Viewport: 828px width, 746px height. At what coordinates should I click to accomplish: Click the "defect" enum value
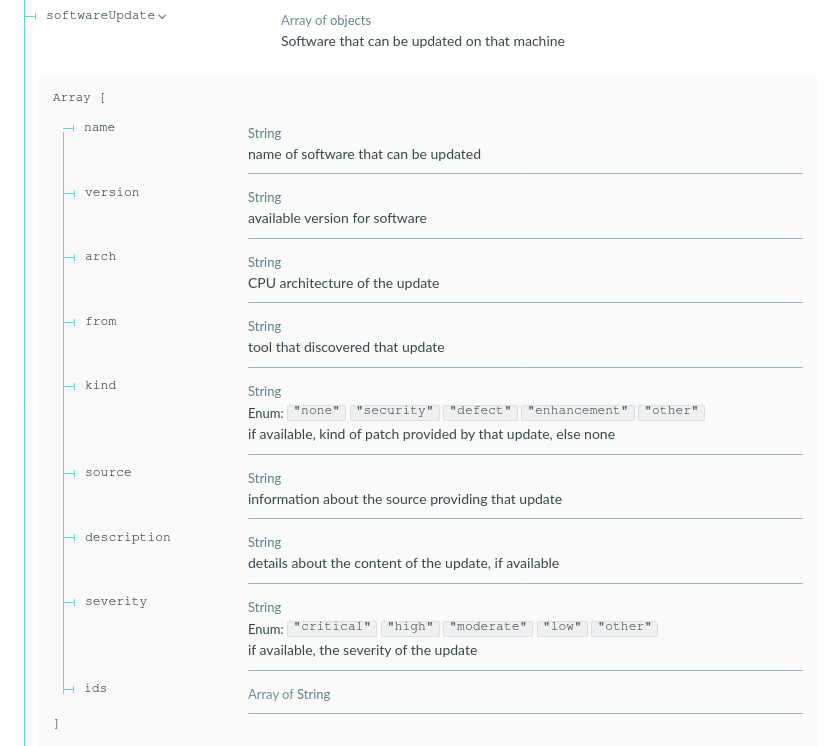click(x=481, y=411)
